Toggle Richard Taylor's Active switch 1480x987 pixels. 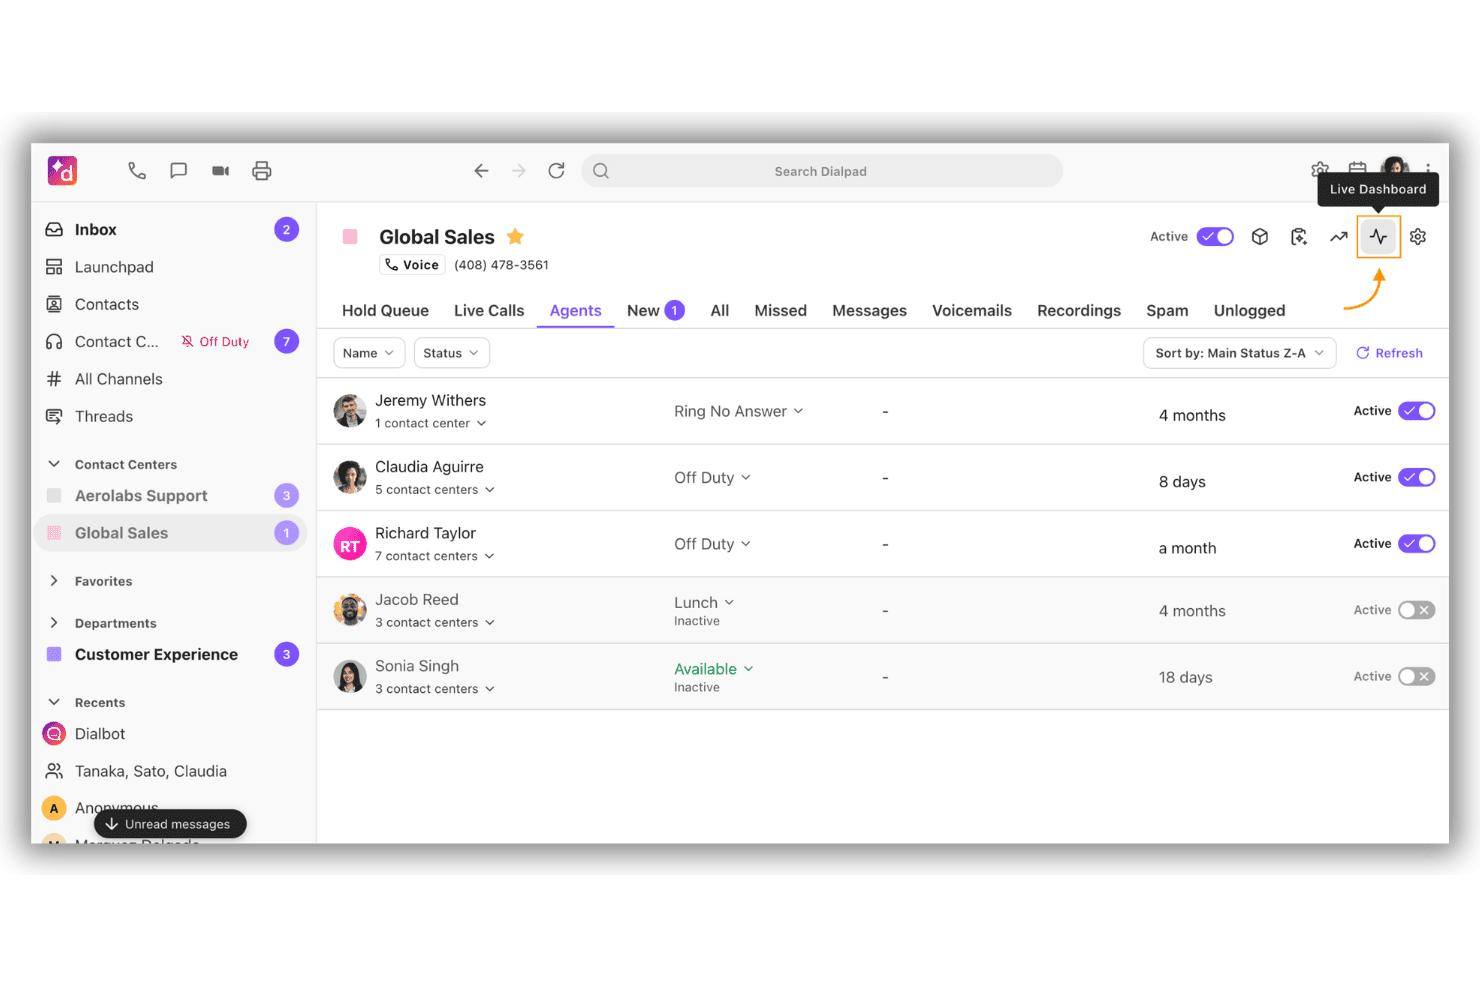click(x=1417, y=544)
